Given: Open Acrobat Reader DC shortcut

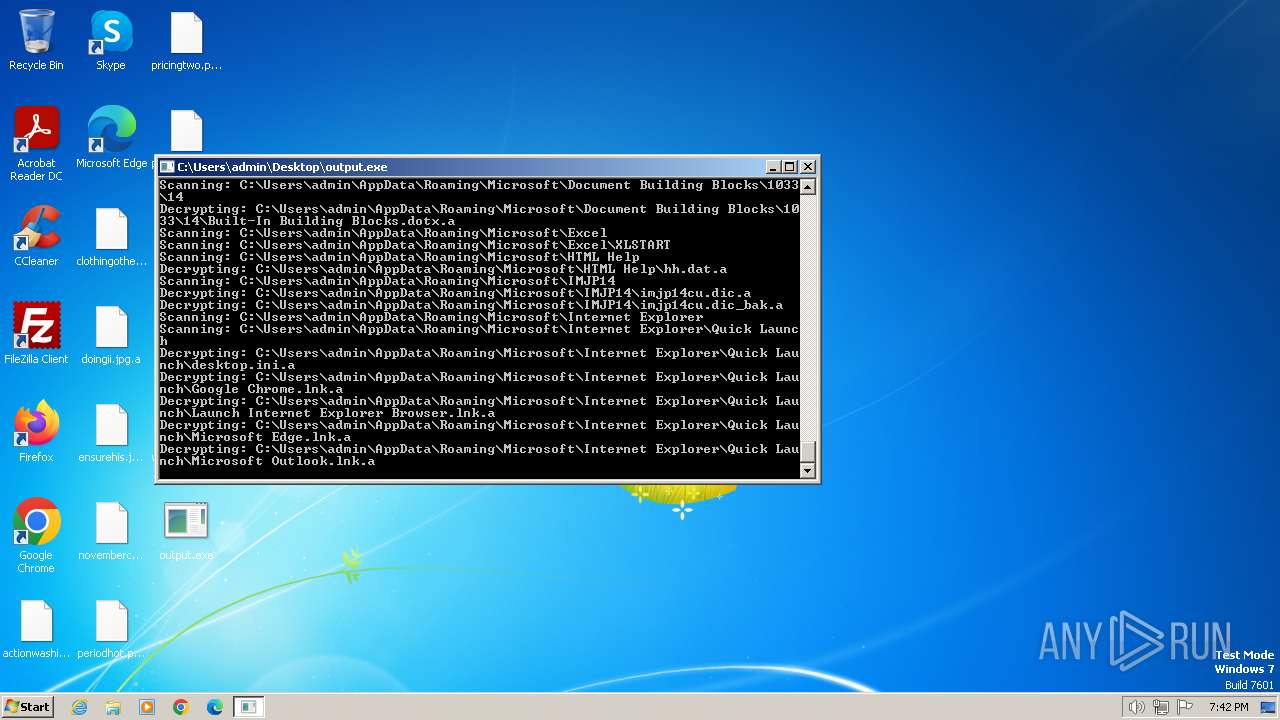Looking at the screenshot, I should pos(36,144).
